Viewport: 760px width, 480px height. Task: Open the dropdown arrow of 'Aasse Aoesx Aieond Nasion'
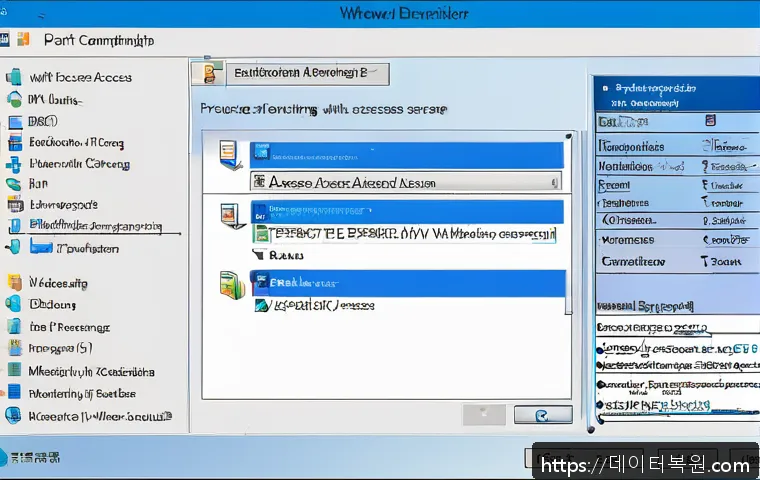tap(554, 183)
